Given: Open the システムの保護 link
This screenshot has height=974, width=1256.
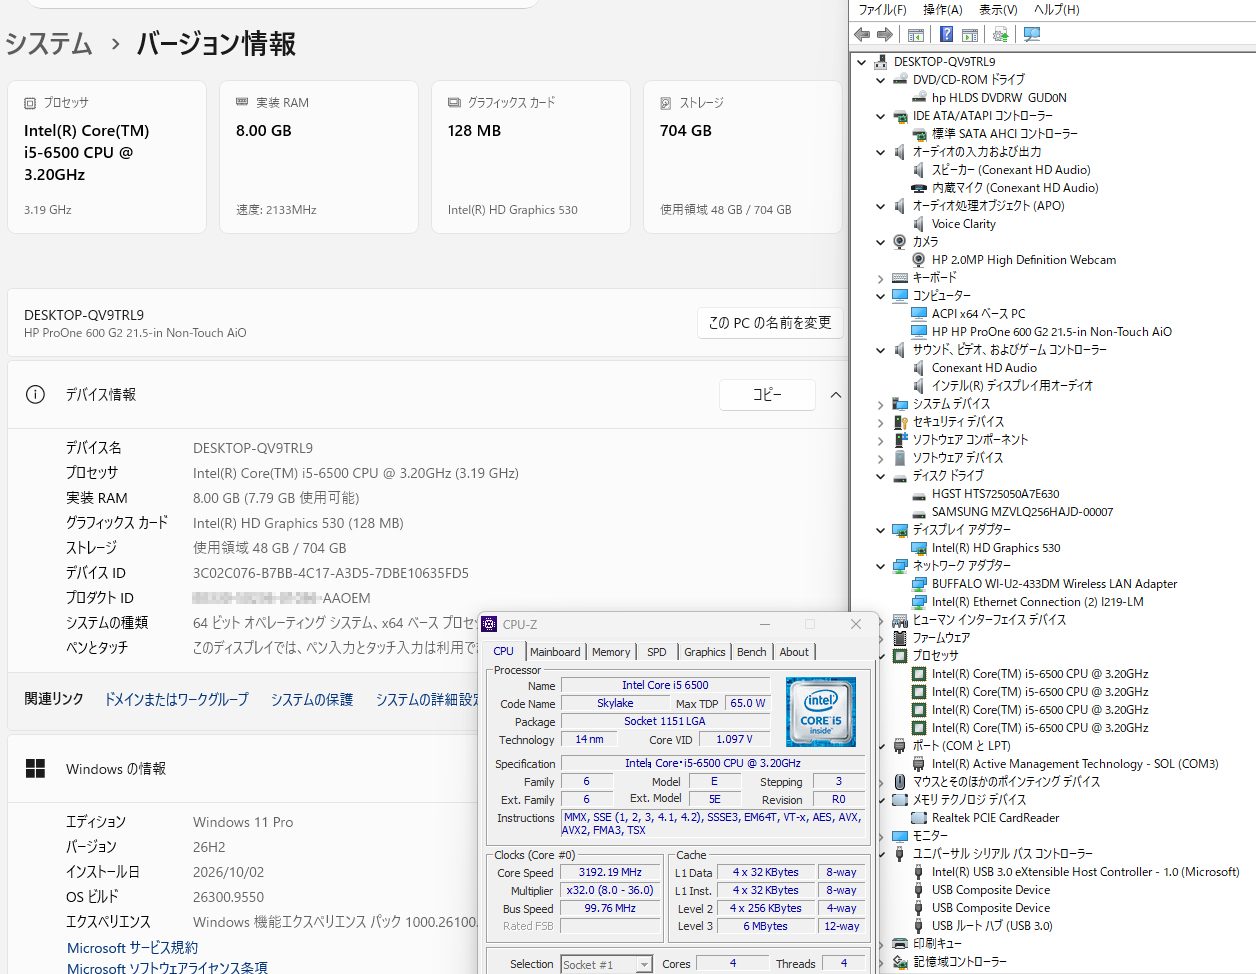Looking at the screenshot, I should [x=312, y=700].
